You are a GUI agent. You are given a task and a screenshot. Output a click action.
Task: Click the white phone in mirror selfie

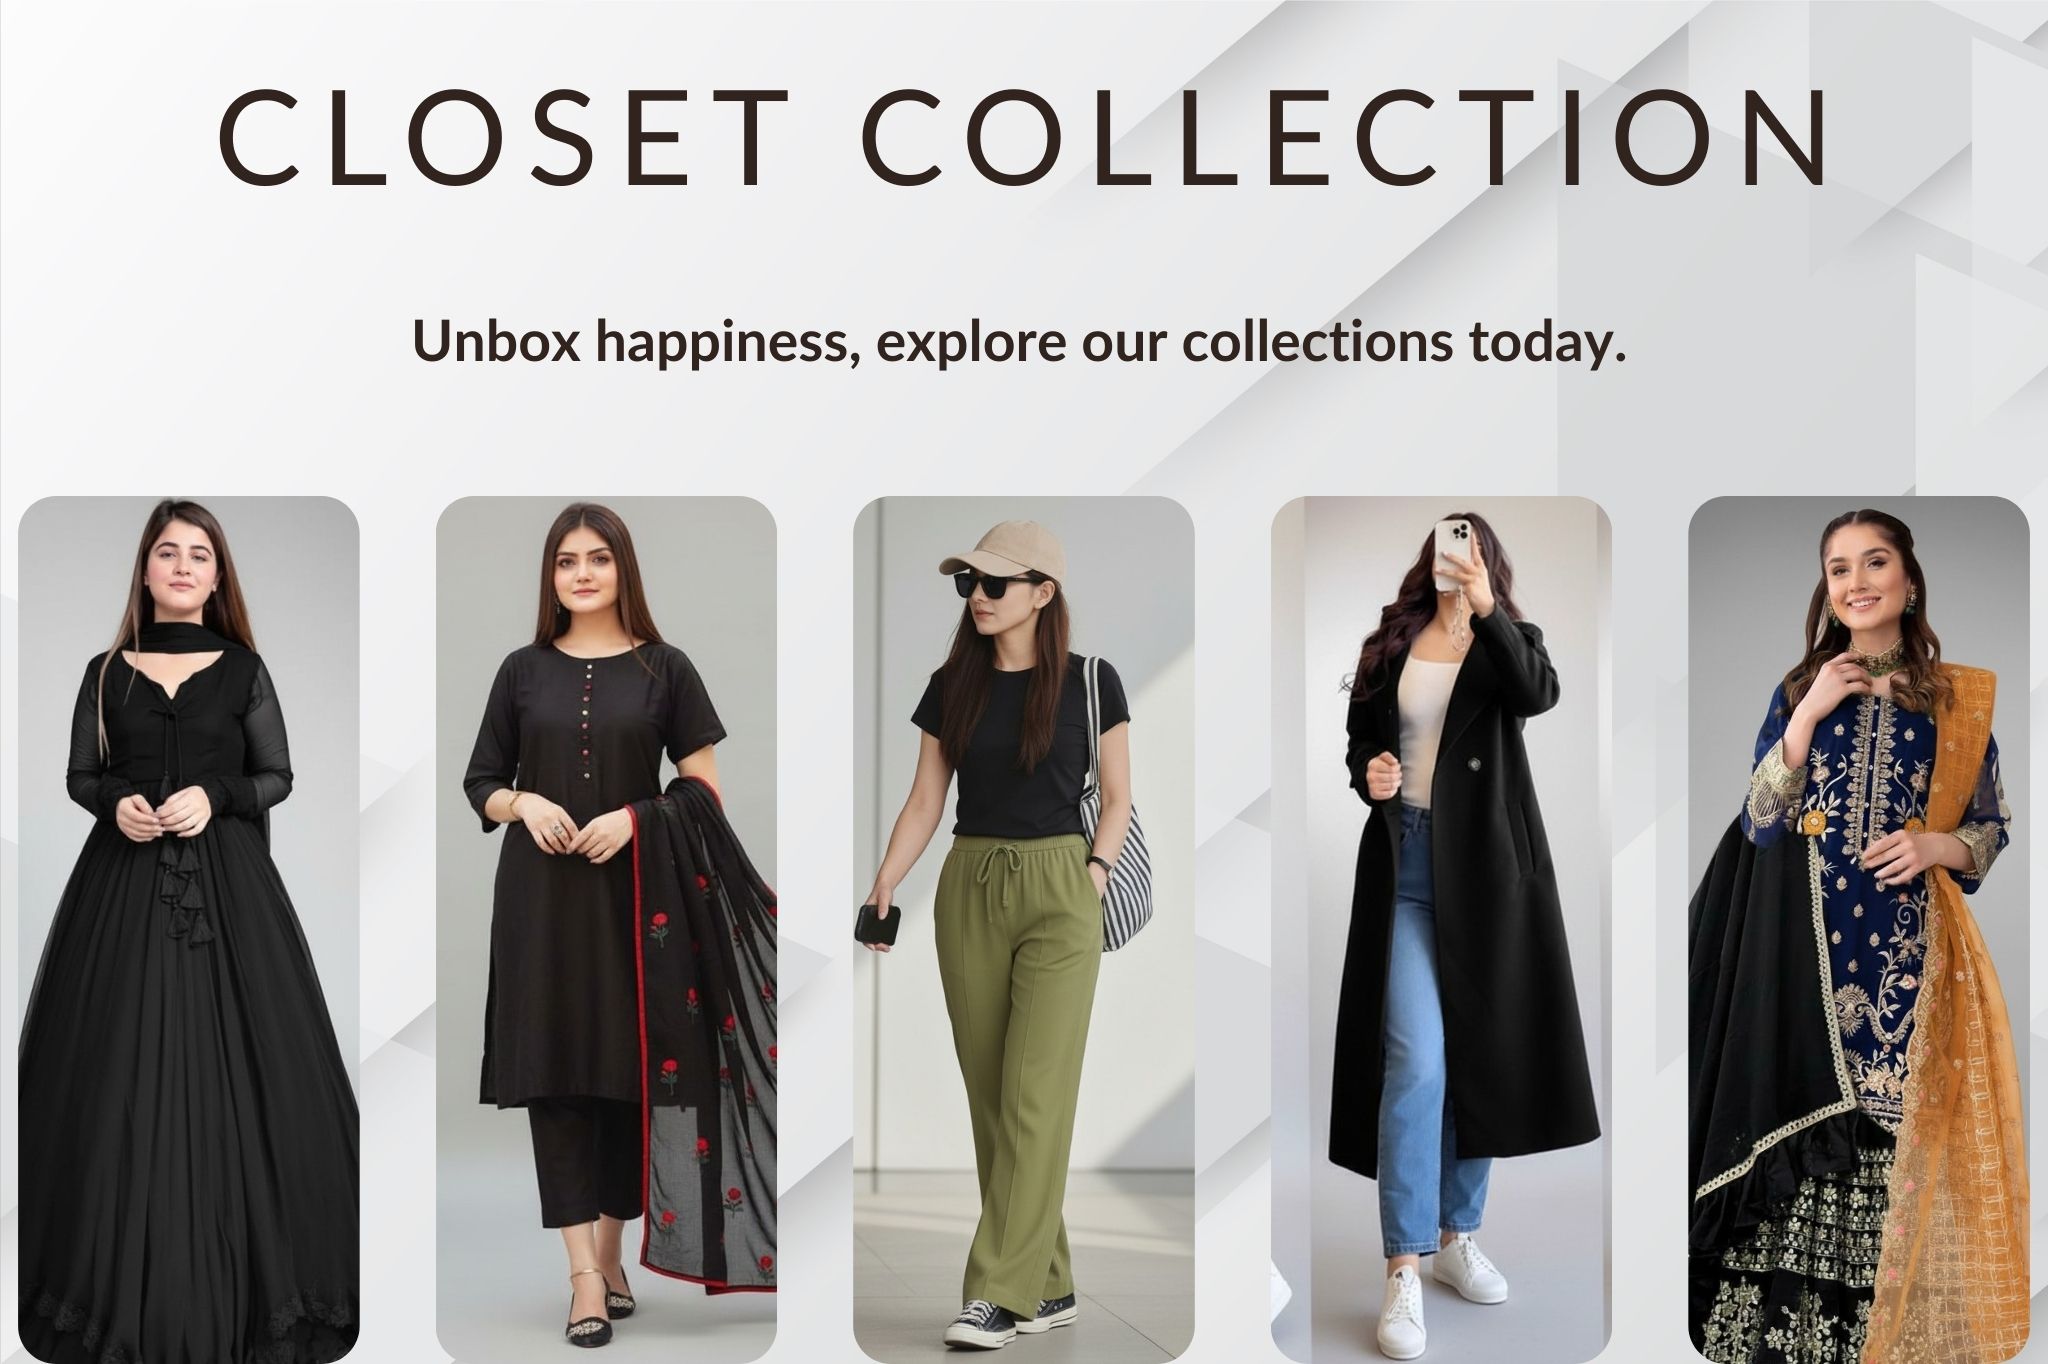[x=1455, y=556]
